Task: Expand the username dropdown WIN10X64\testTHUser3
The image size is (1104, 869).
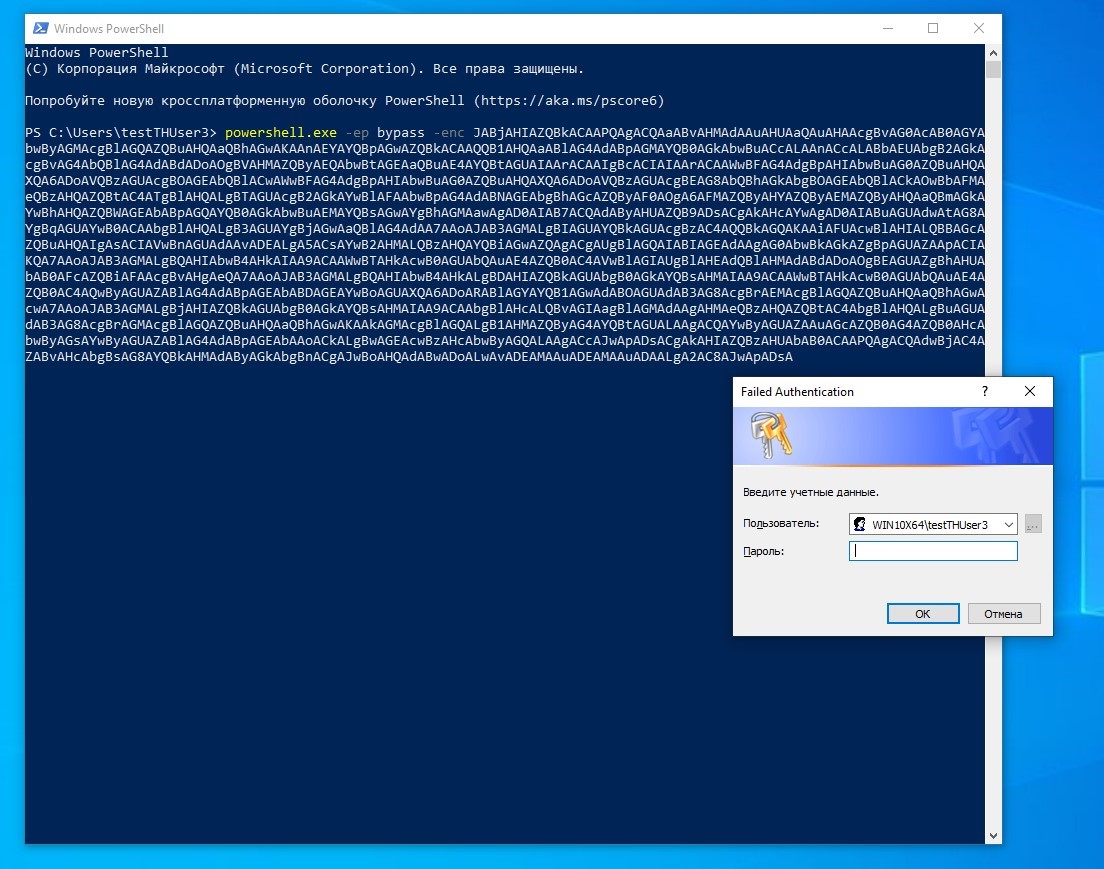Action: click(x=1008, y=525)
